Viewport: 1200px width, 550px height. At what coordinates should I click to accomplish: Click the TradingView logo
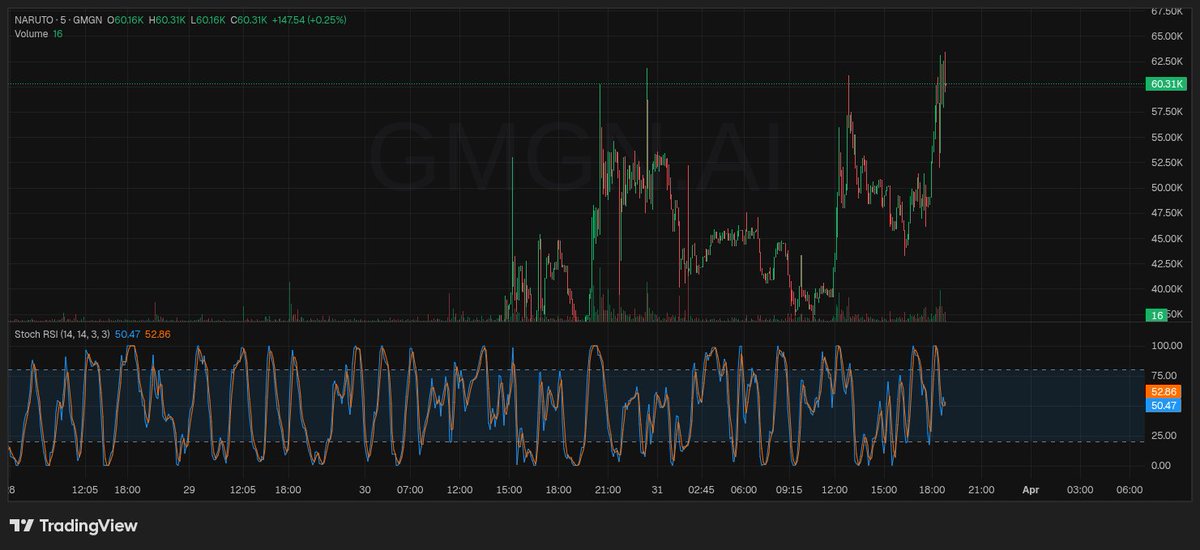(x=73, y=526)
